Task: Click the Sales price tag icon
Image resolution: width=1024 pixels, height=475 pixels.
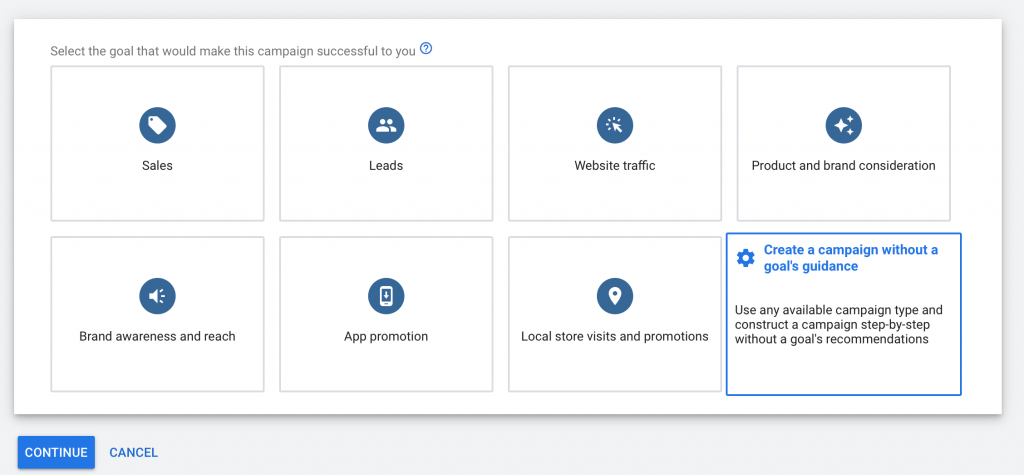Action: [157, 125]
